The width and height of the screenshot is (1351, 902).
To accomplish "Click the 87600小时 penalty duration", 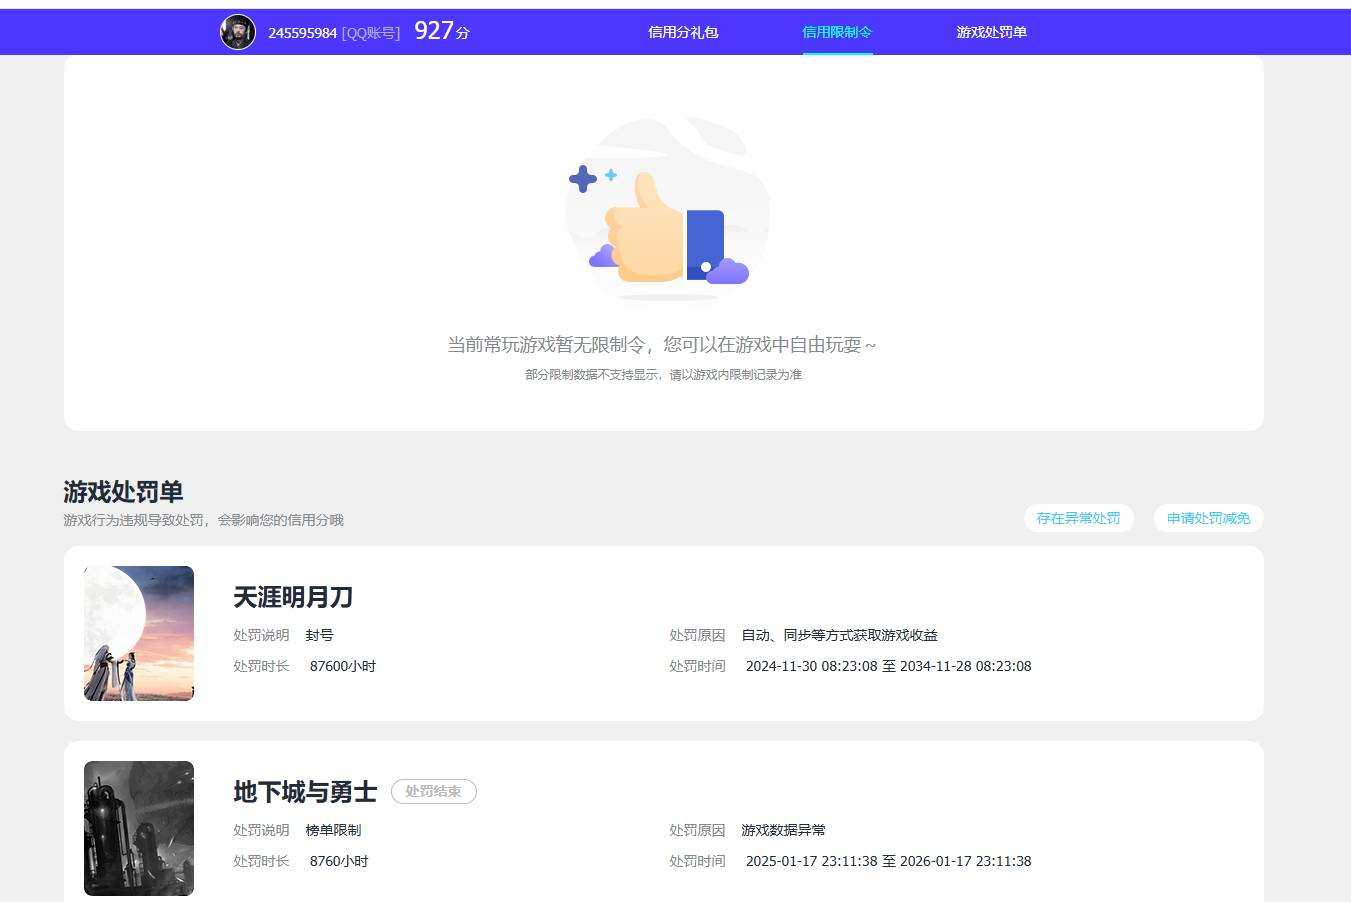I will click(343, 666).
